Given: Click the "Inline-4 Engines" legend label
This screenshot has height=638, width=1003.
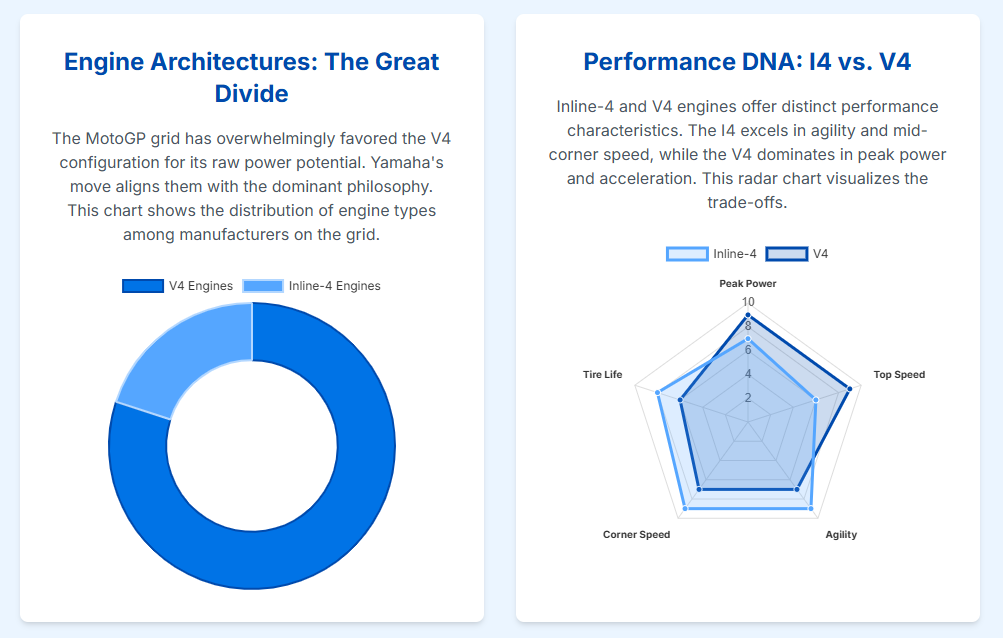Looking at the screenshot, I should point(334,286).
